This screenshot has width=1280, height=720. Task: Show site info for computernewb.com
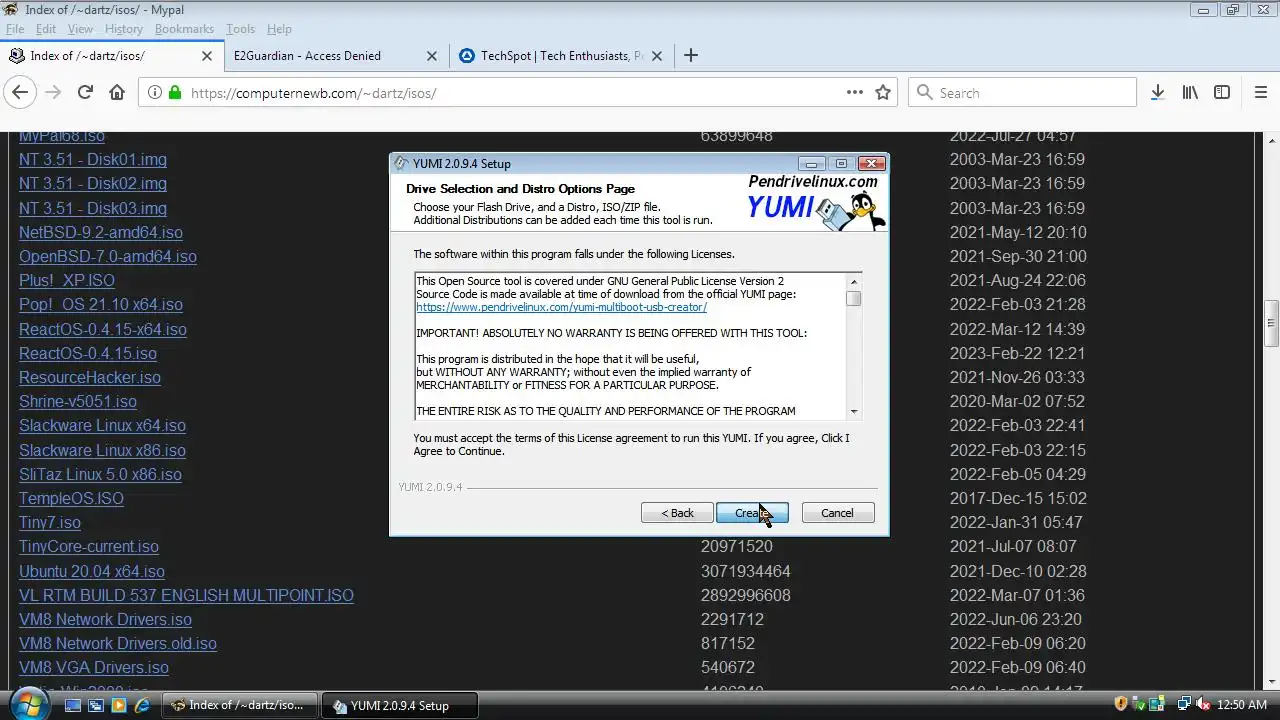pos(155,92)
